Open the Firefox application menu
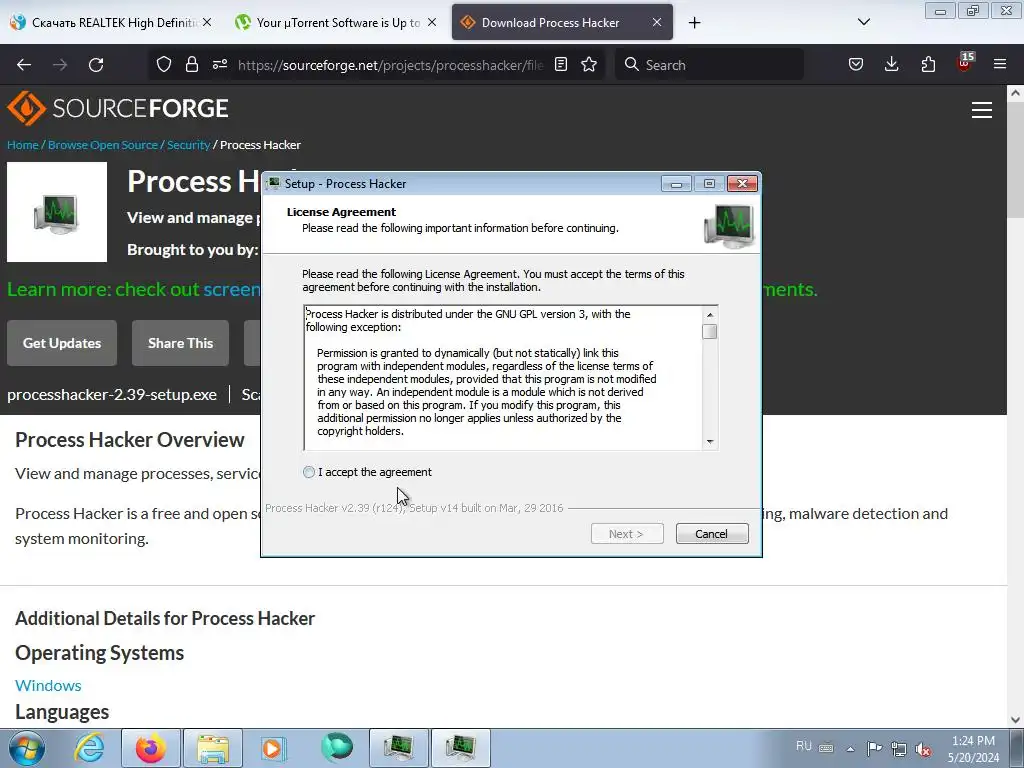Screen dimensions: 1024x768 1000,65
